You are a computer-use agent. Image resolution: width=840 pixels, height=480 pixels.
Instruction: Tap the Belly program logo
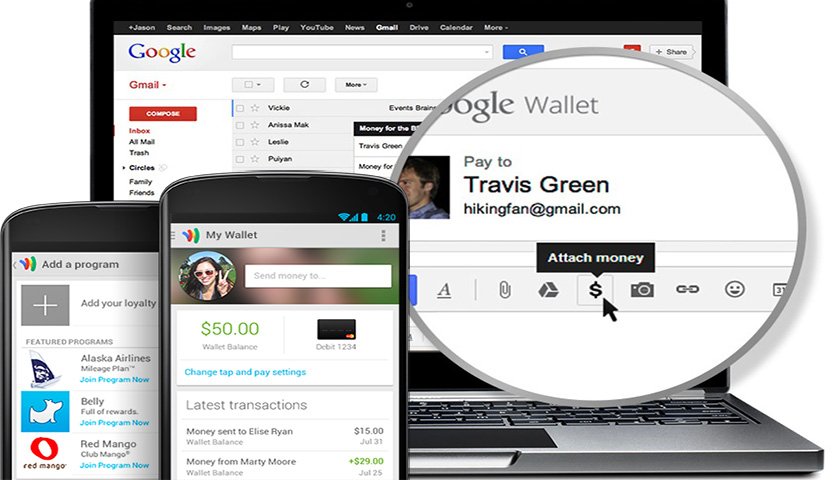tap(45, 411)
